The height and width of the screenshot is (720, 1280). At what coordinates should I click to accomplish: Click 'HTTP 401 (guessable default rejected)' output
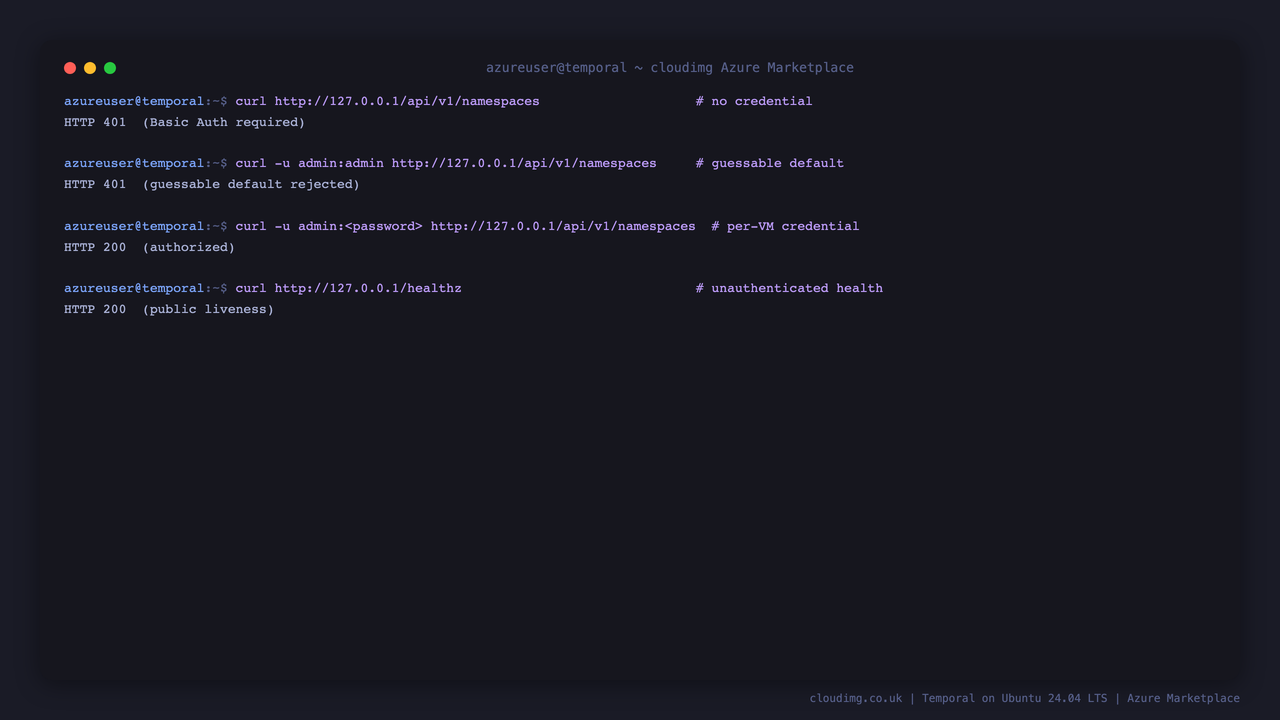[212, 184]
